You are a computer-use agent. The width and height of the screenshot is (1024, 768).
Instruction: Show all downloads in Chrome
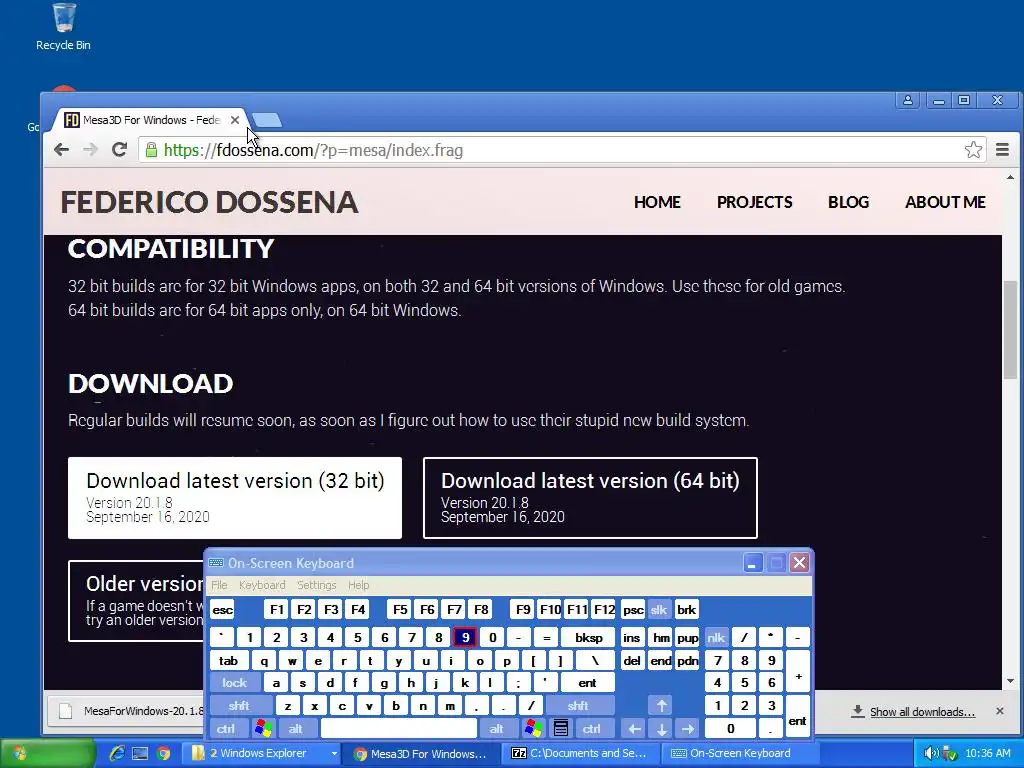point(921,712)
